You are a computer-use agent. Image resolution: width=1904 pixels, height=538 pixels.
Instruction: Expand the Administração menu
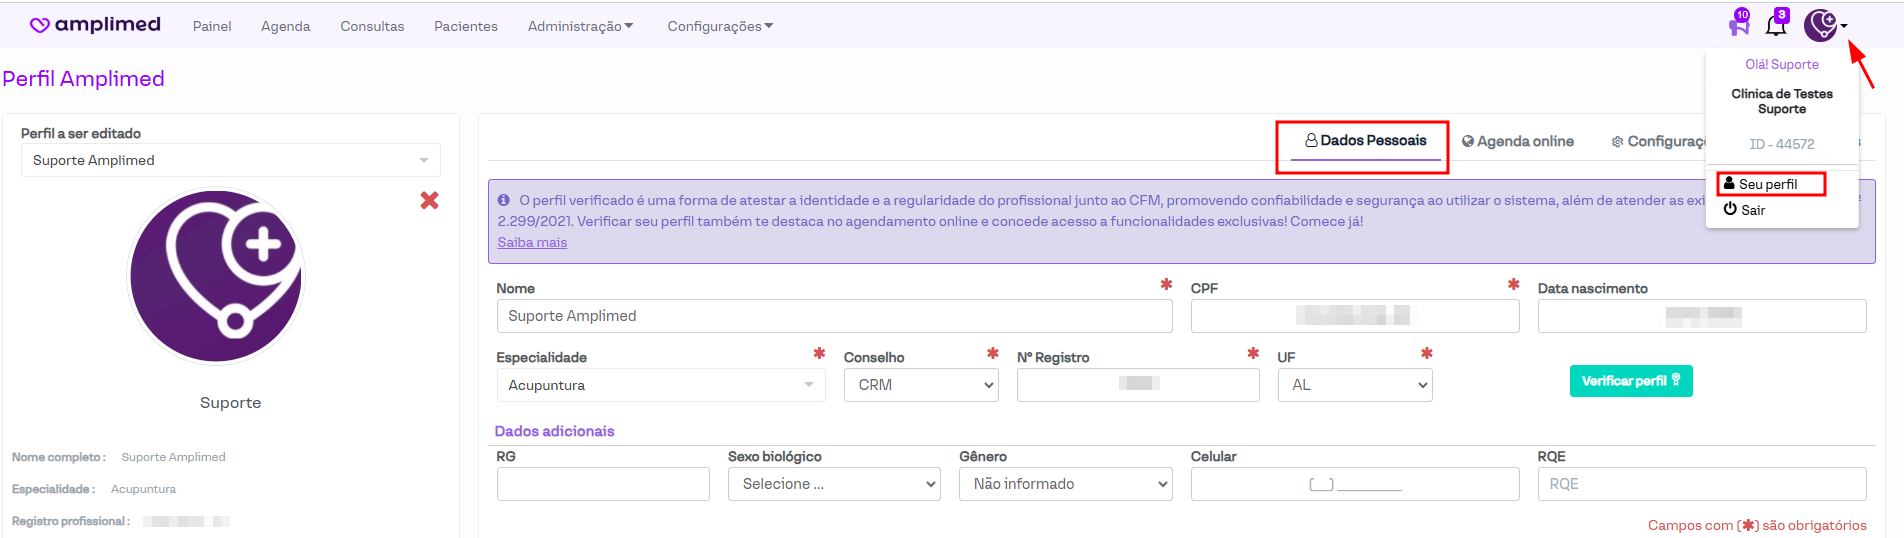[x=580, y=26]
